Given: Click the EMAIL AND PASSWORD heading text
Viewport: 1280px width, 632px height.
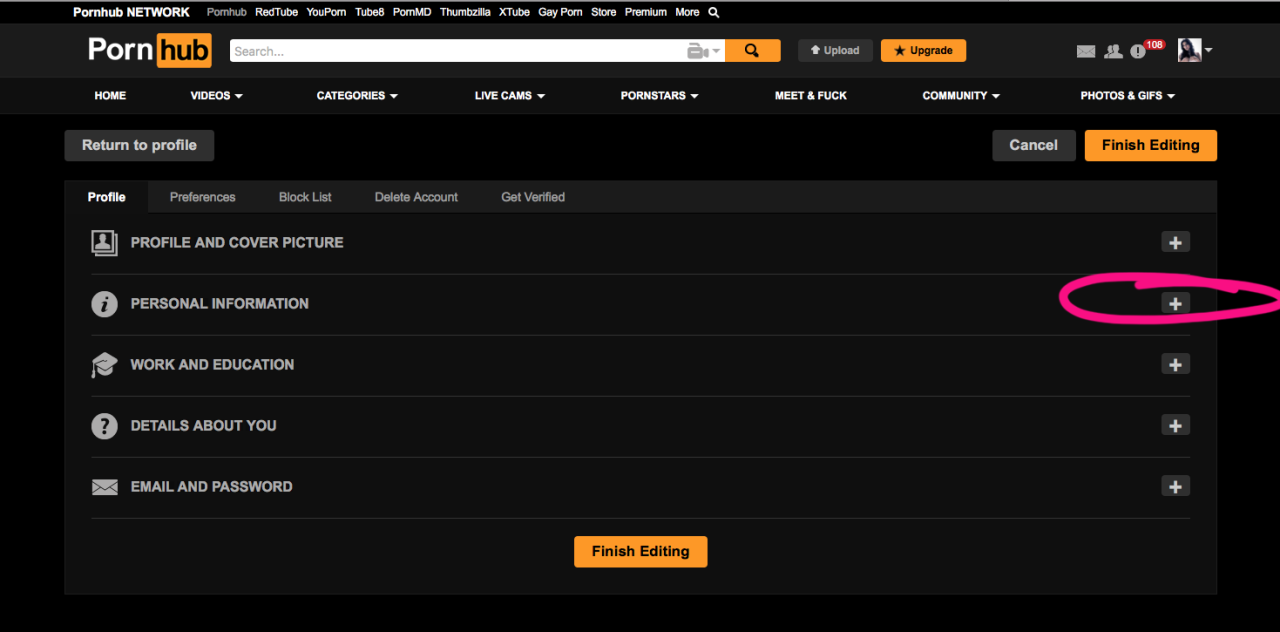Looking at the screenshot, I should [212, 487].
